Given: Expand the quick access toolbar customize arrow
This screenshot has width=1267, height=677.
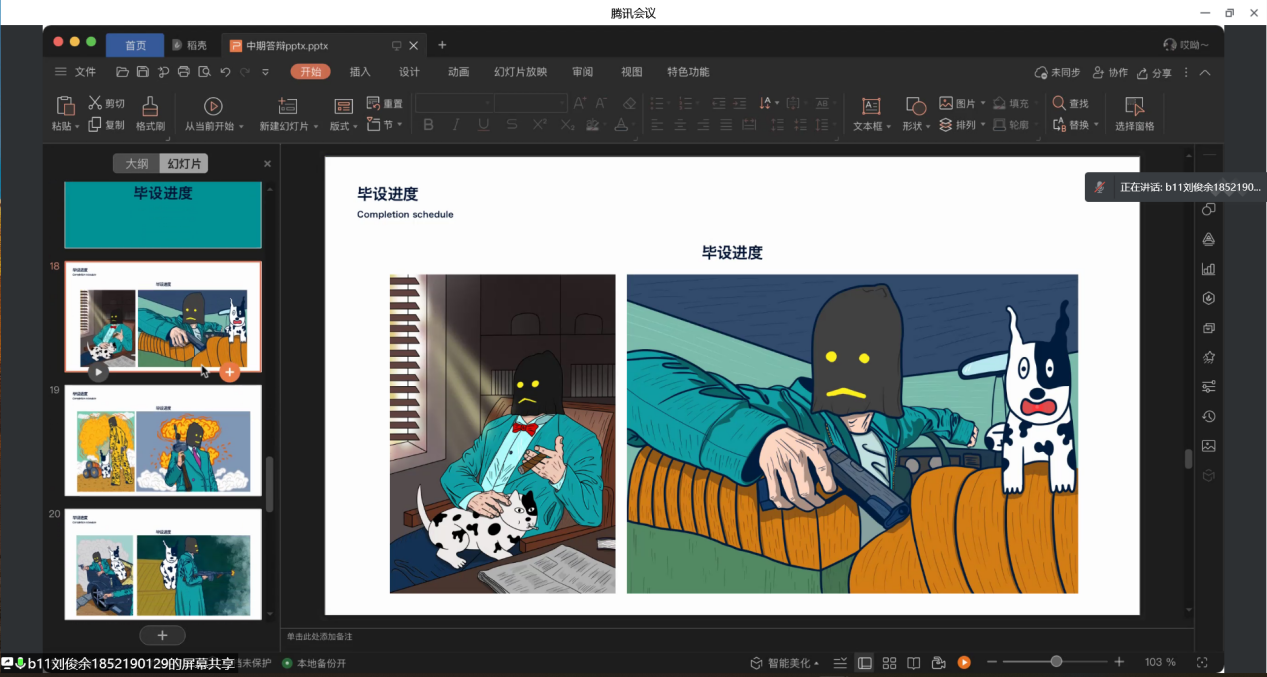Looking at the screenshot, I should (x=265, y=72).
